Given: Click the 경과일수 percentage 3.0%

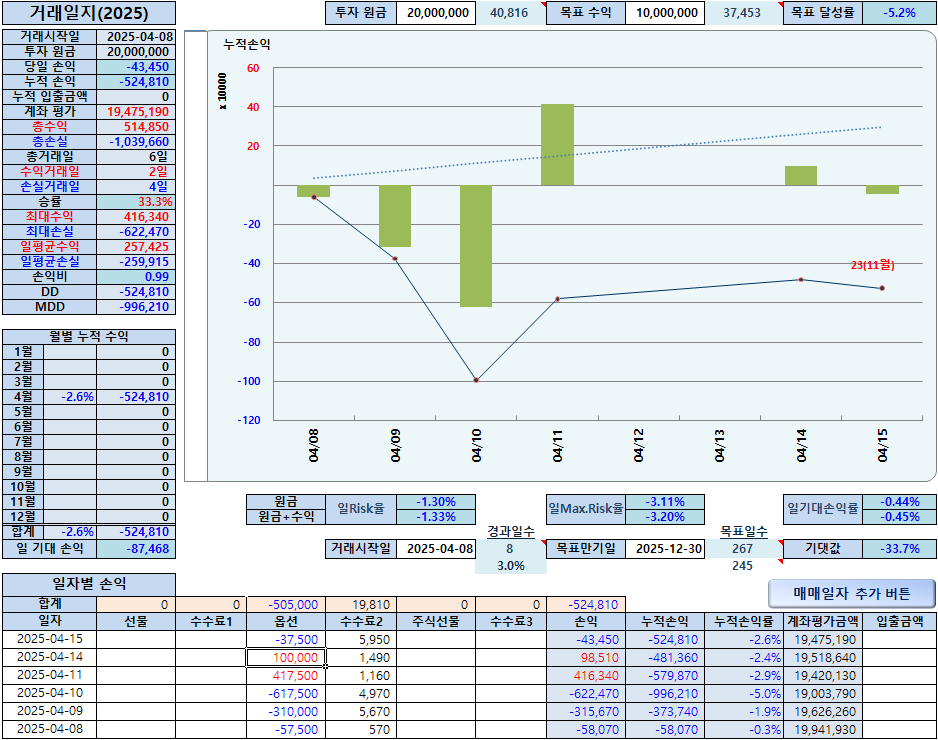Looking at the screenshot, I should 510,566.
